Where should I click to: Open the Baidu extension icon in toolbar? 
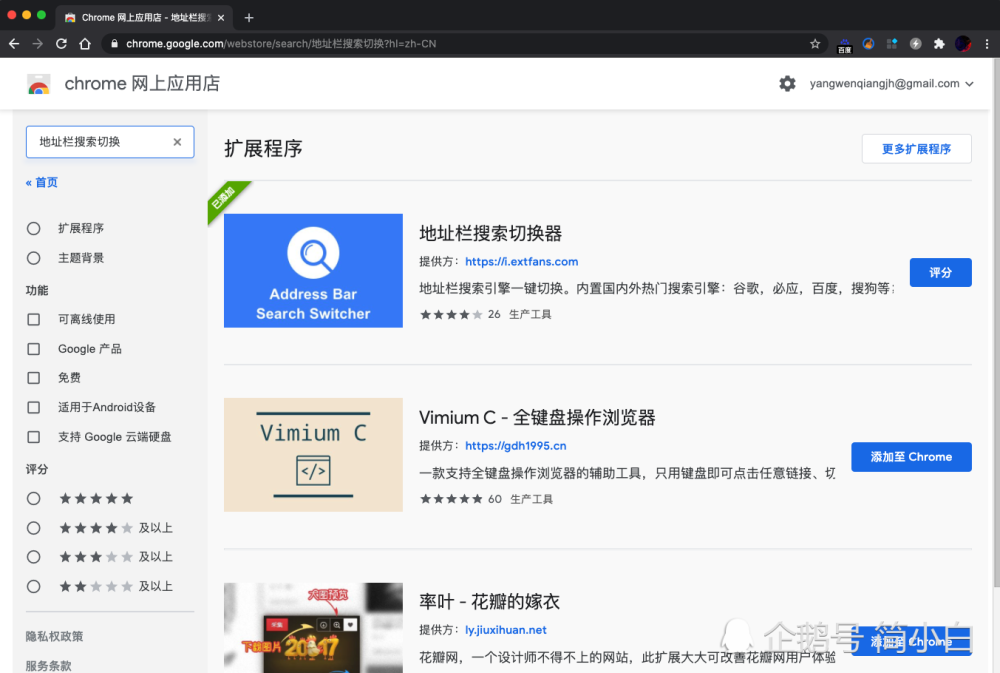coord(844,45)
